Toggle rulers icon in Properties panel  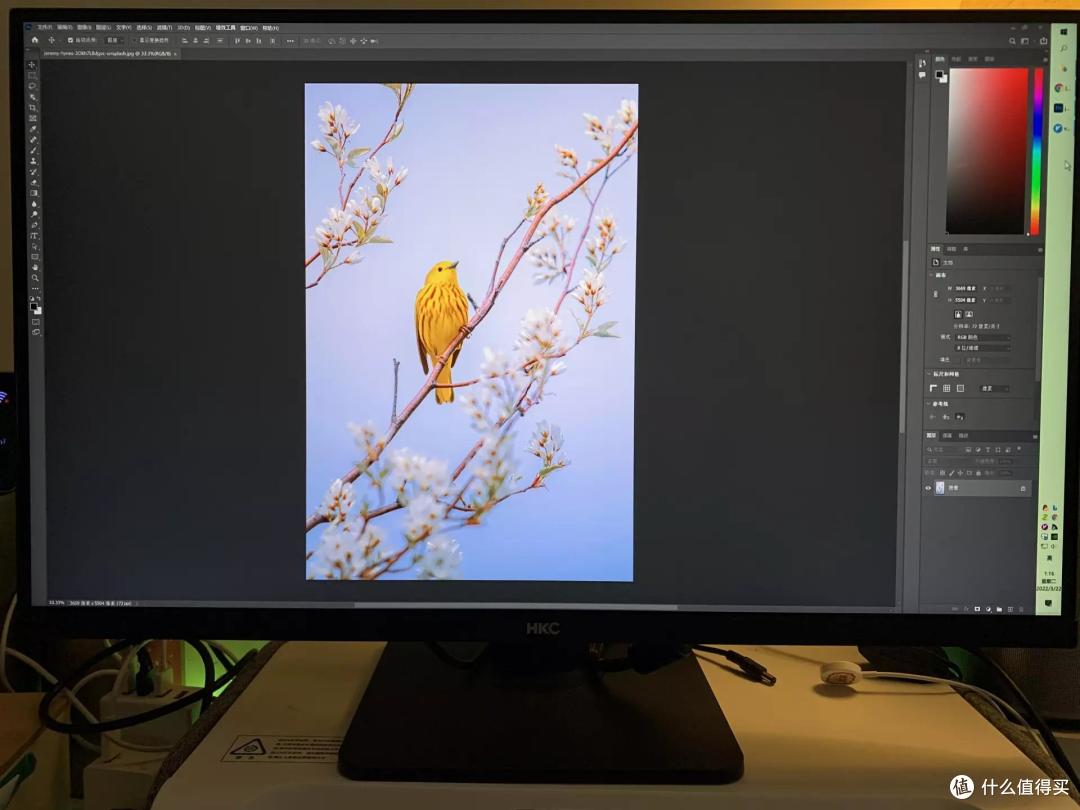pyautogui.click(x=933, y=388)
